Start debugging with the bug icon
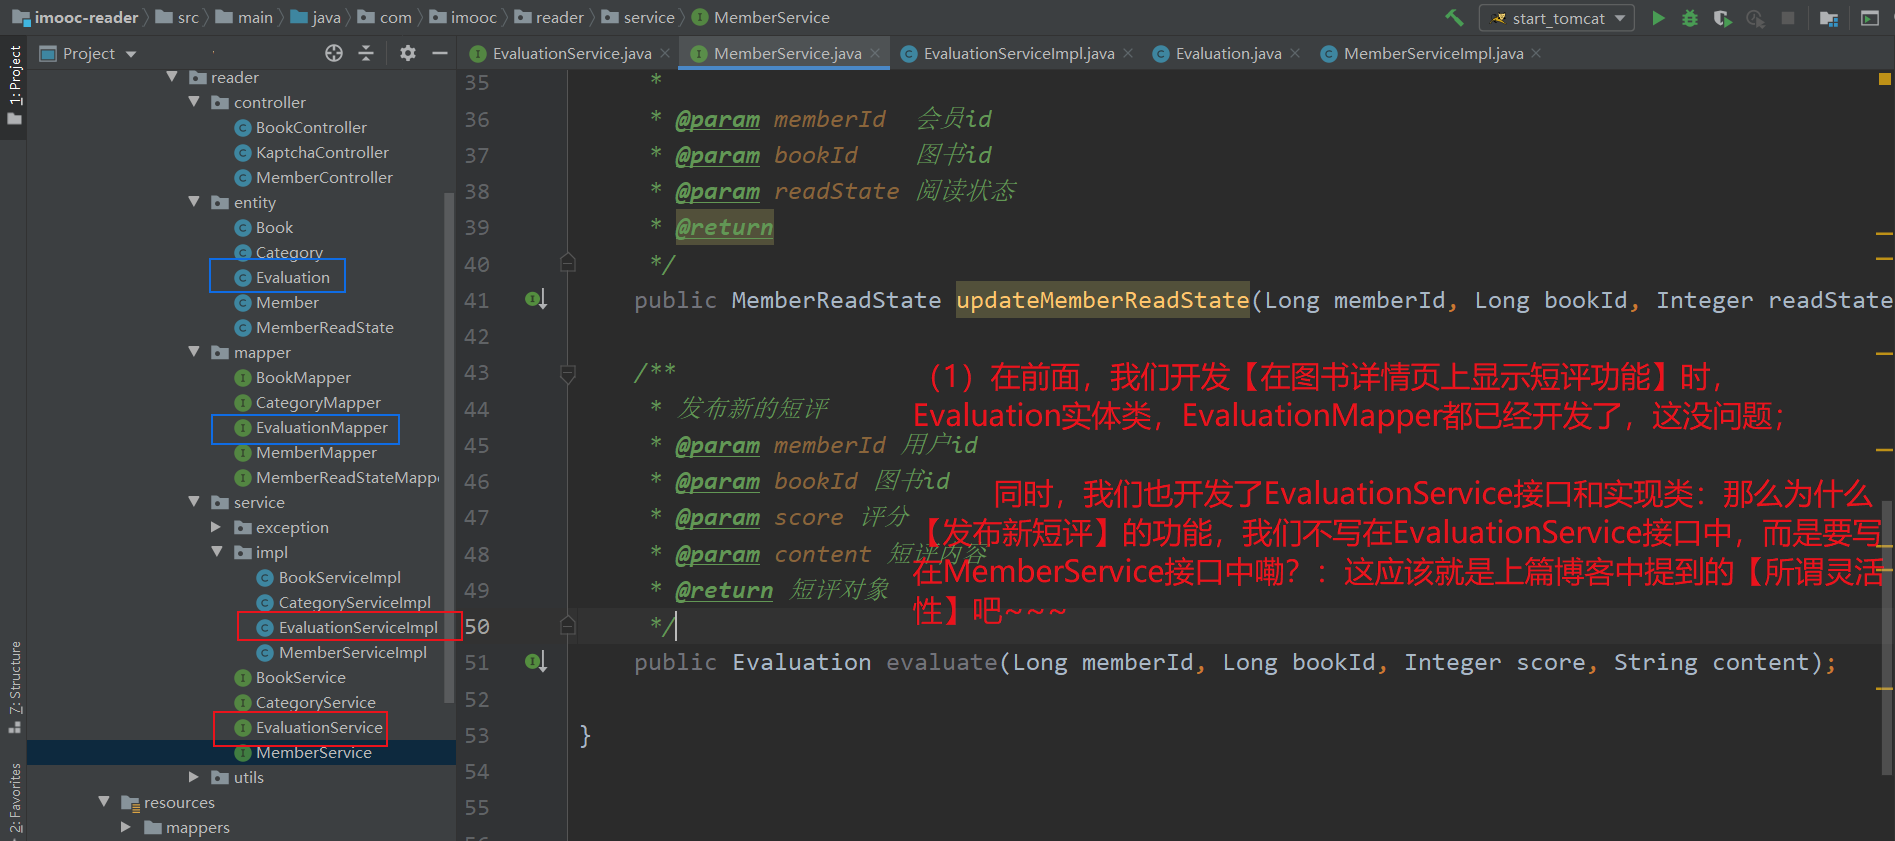Image resolution: width=1895 pixels, height=841 pixels. 1690,18
